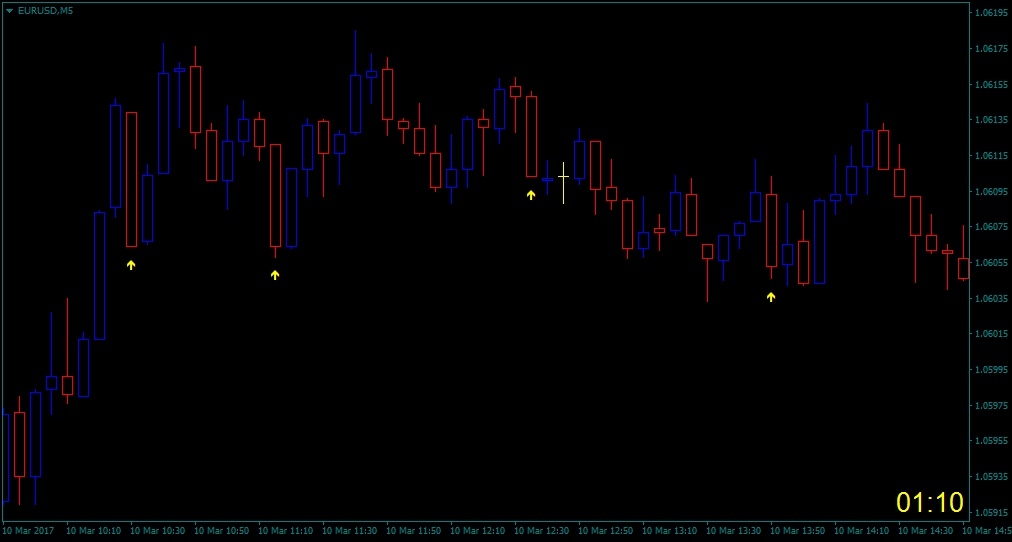Select the yellow up arrow under the 13:50 candle
This screenshot has width=1012, height=542.
[771, 297]
